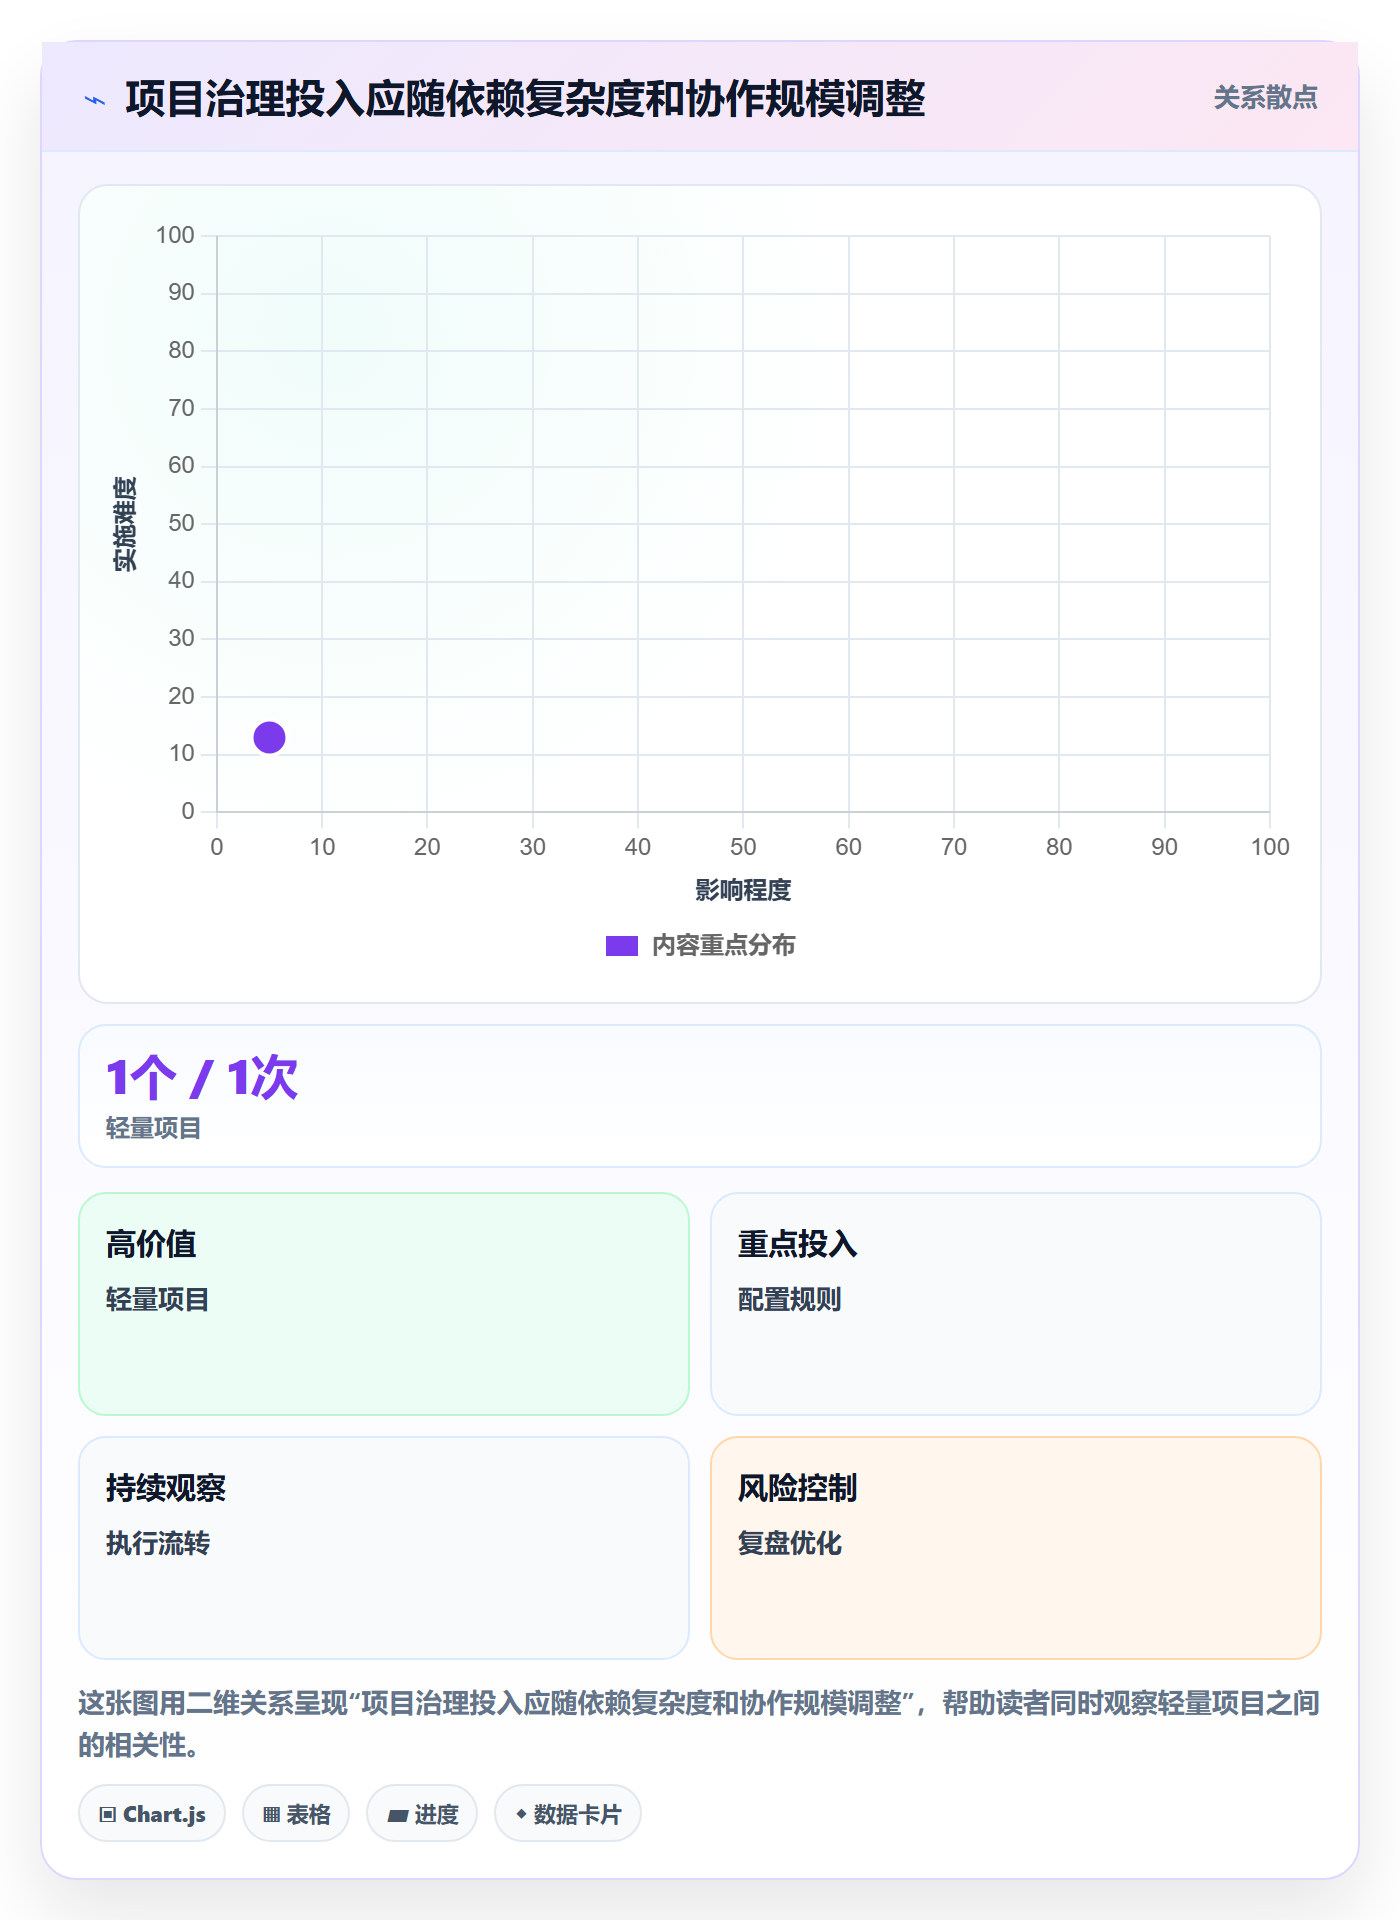Click the 1个 / 1次 stat value
The image size is (1400, 1920).
pyautogui.click(x=202, y=1078)
